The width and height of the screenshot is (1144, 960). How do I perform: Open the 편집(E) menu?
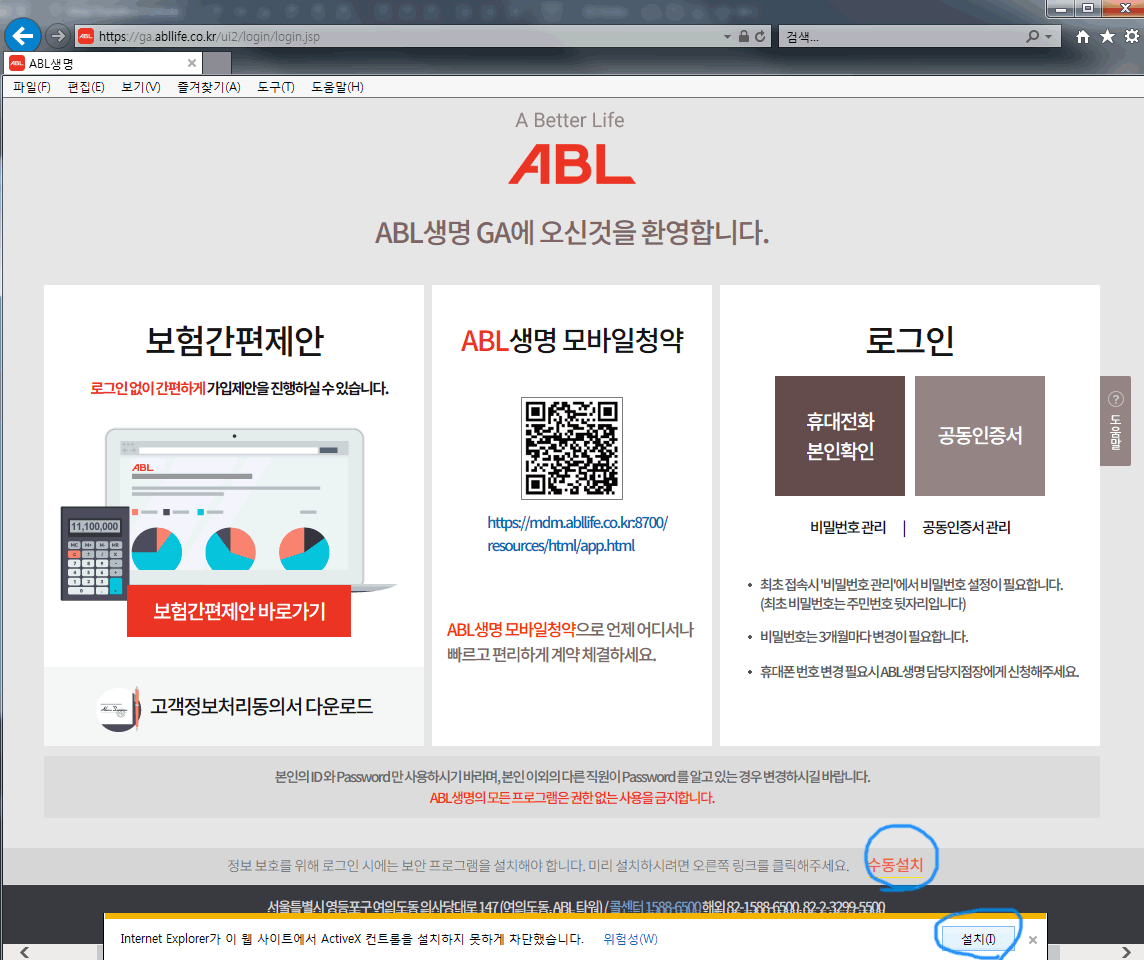(x=85, y=87)
